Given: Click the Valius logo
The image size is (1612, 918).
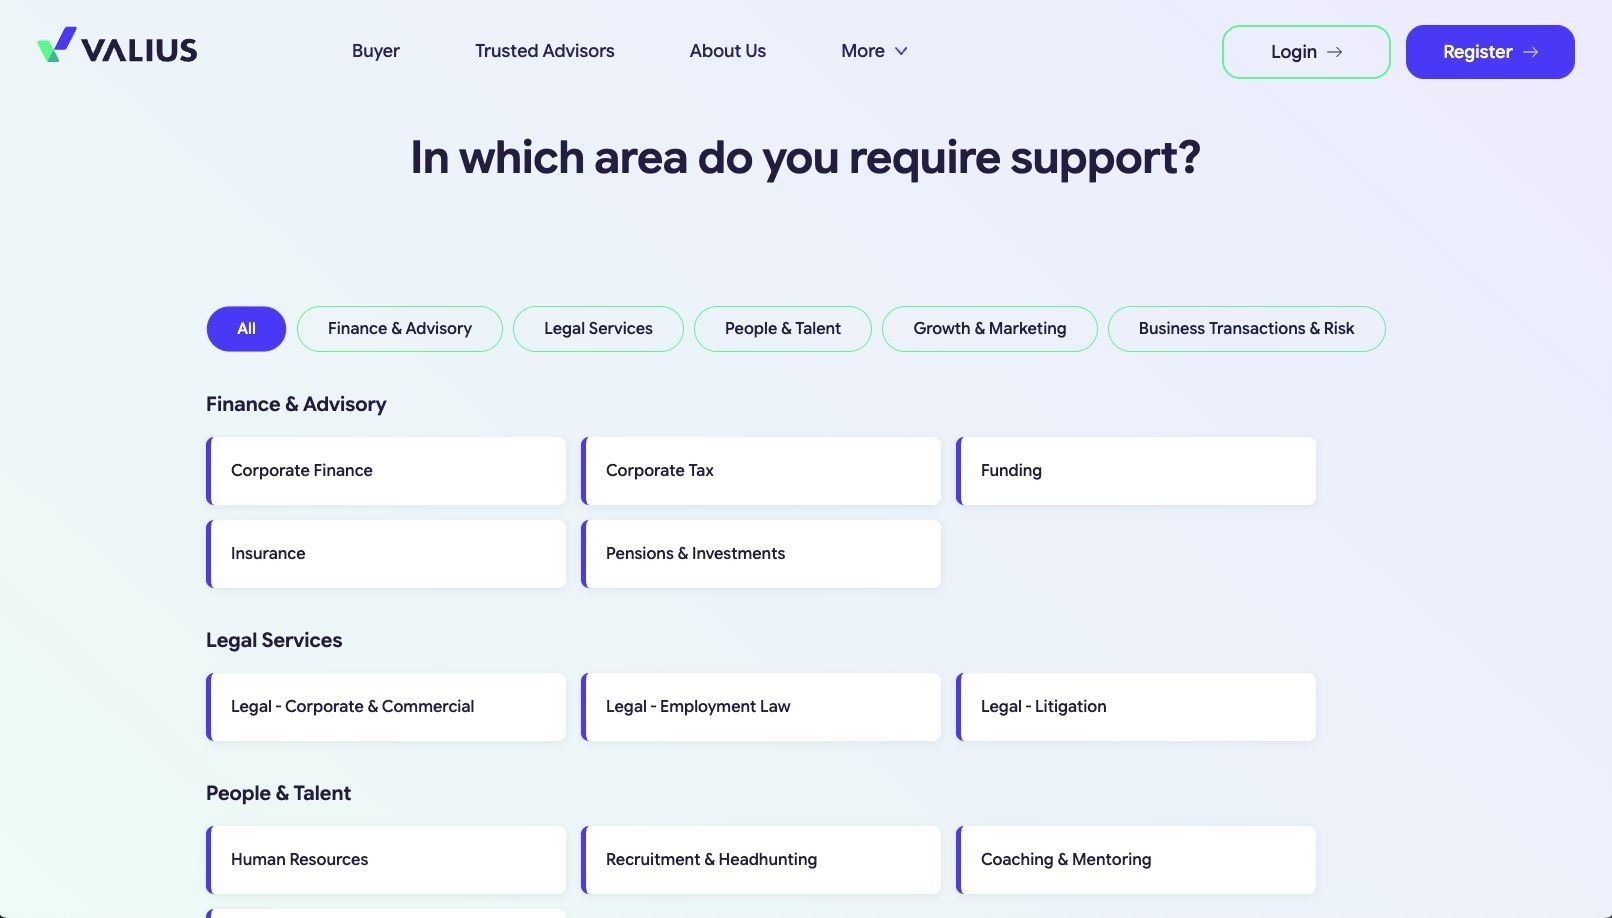Looking at the screenshot, I should click(117, 46).
